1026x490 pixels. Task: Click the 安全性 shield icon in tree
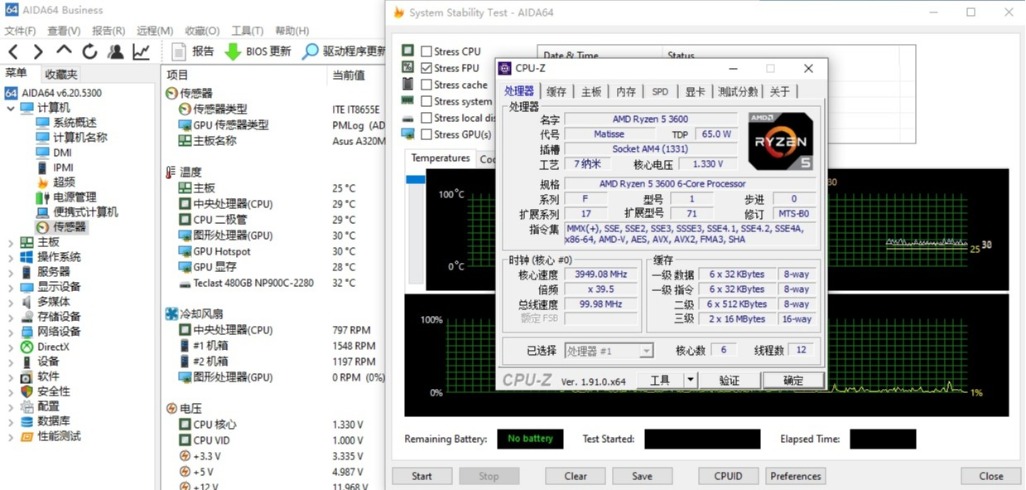(x=27, y=391)
